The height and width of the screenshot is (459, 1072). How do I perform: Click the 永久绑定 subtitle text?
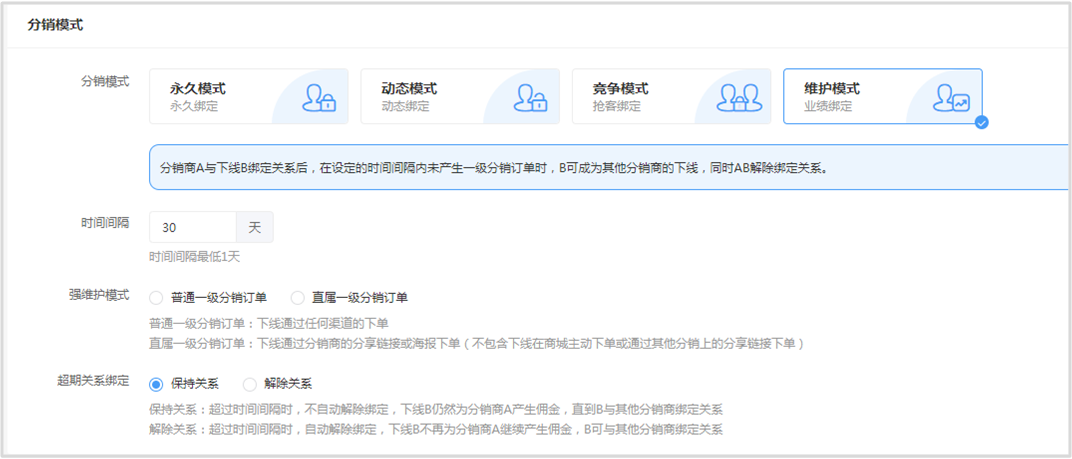pyautogui.click(x=194, y=106)
